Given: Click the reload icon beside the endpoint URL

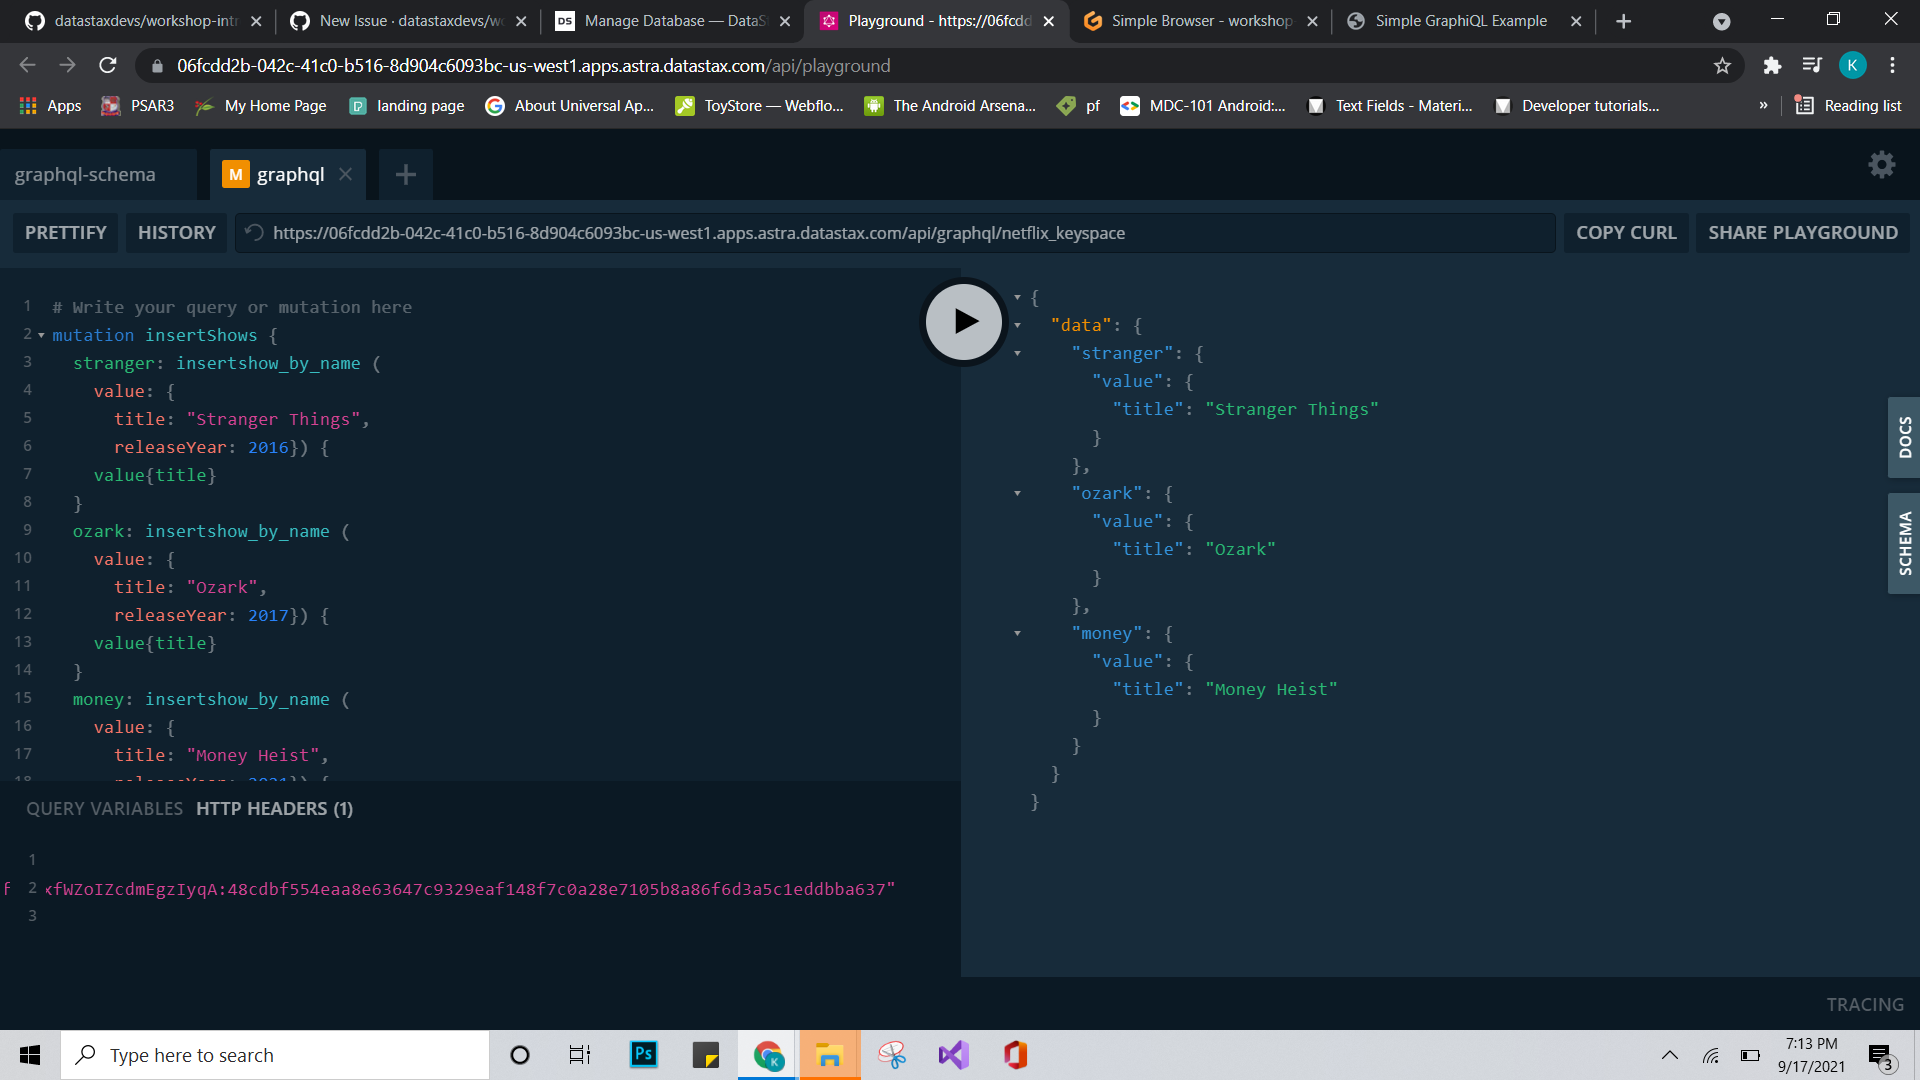Looking at the screenshot, I should (x=253, y=232).
